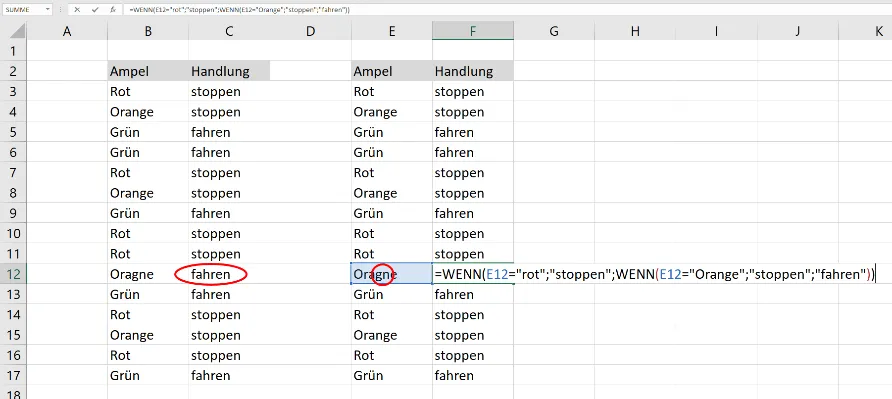Select cell C6 containing fahren
The width and height of the screenshot is (892, 399).
click(x=229, y=153)
